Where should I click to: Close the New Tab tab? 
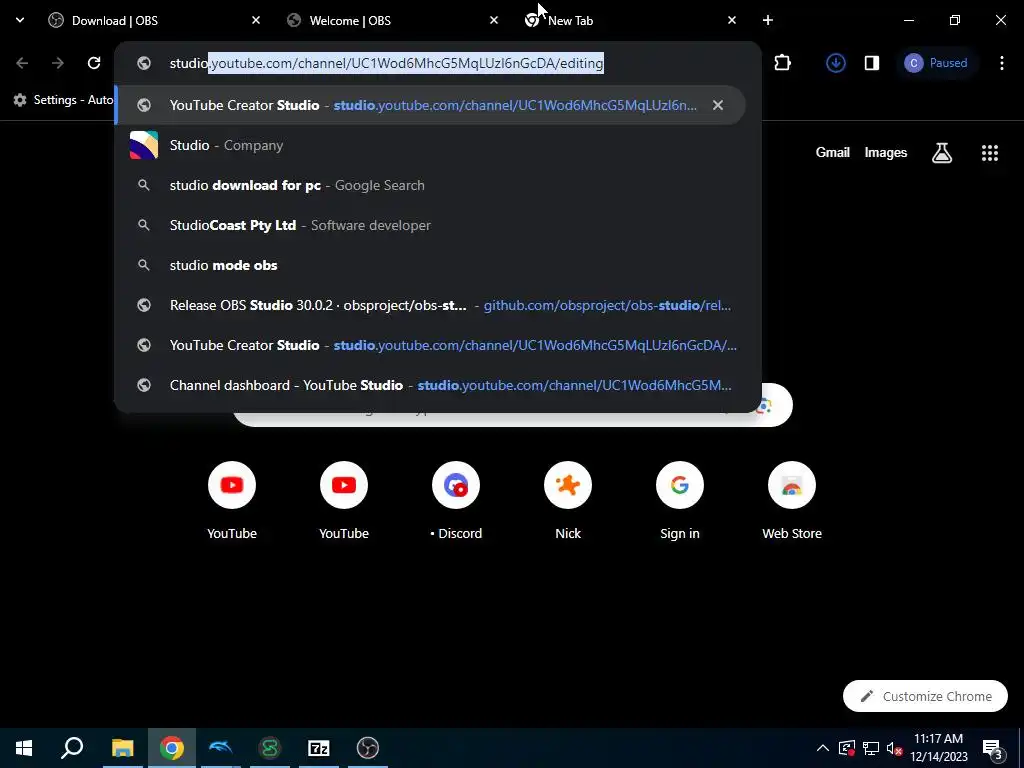pyautogui.click(x=731, y=20)
